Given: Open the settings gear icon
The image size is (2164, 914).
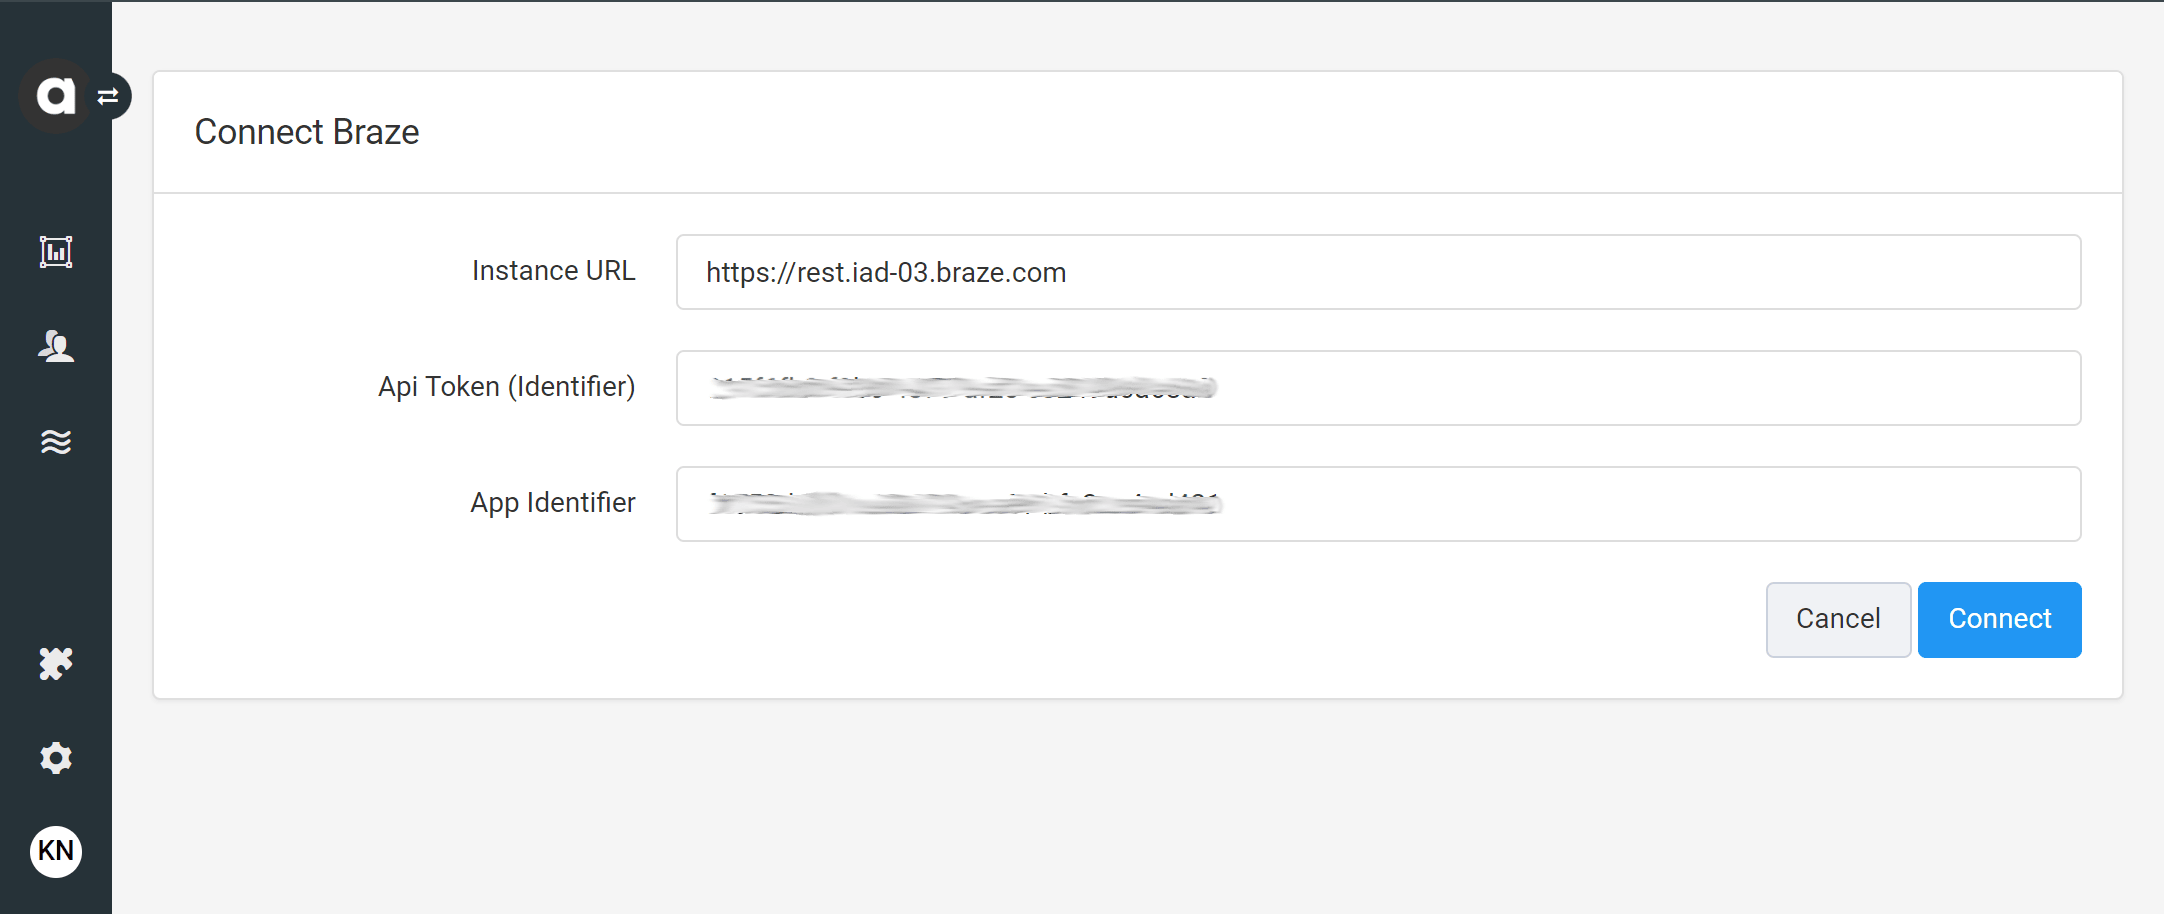Looking at the screenshot, I should tap(56, 757).
